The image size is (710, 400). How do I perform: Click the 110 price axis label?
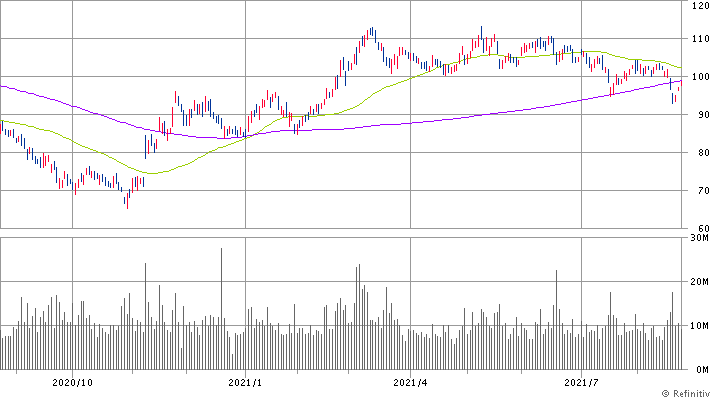click(700, 39)
